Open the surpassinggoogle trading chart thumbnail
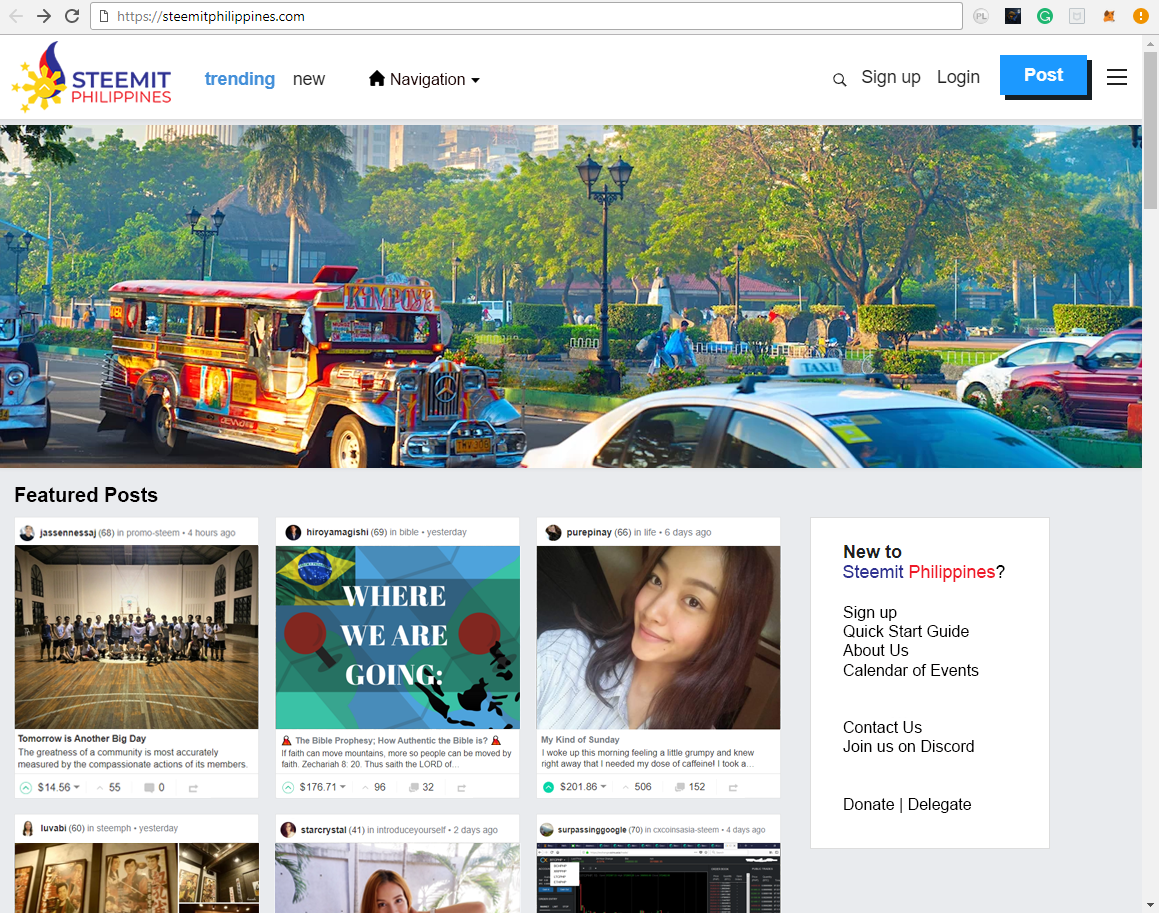The image size is (1159, 913). pos(659,878)
